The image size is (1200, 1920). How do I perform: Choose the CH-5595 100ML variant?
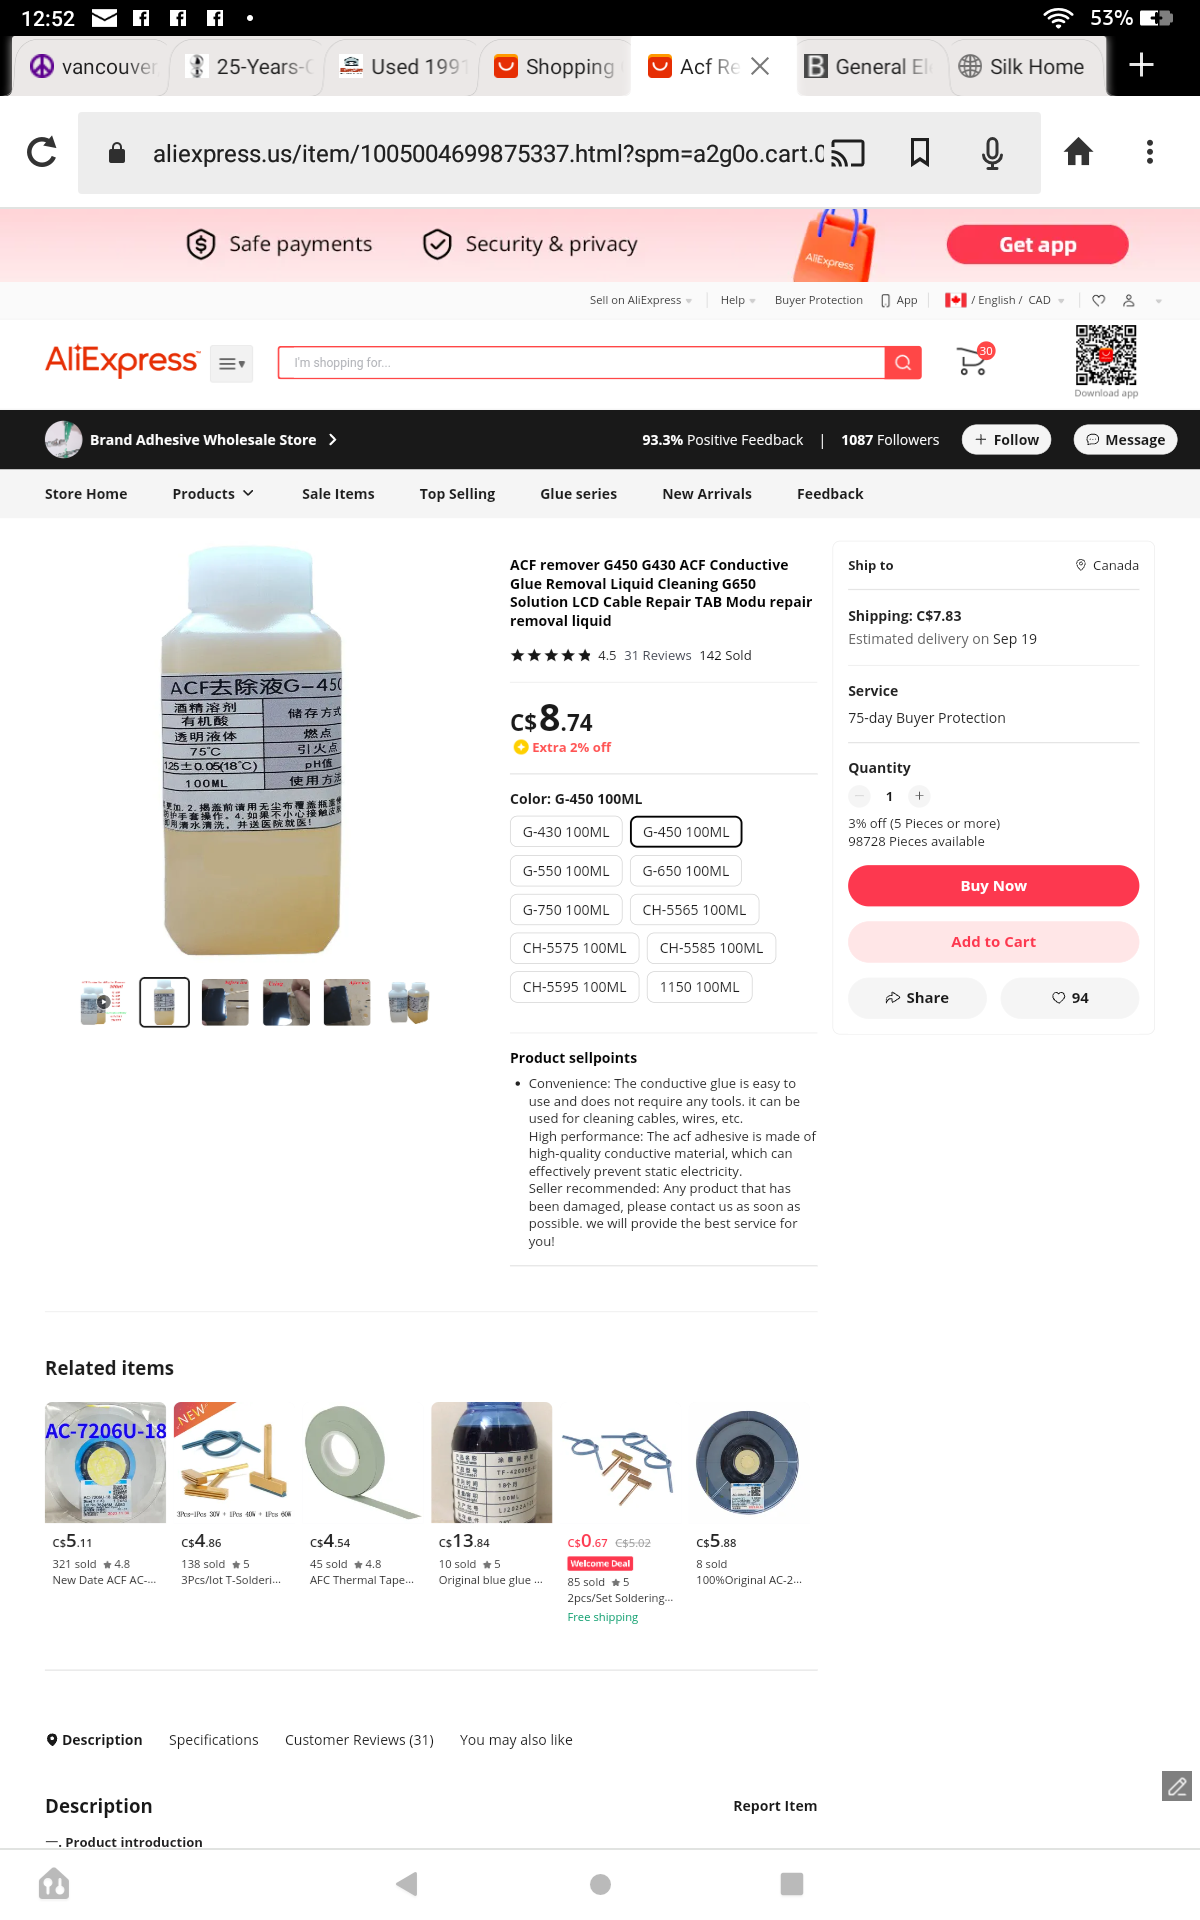click(x=574, y=987)
